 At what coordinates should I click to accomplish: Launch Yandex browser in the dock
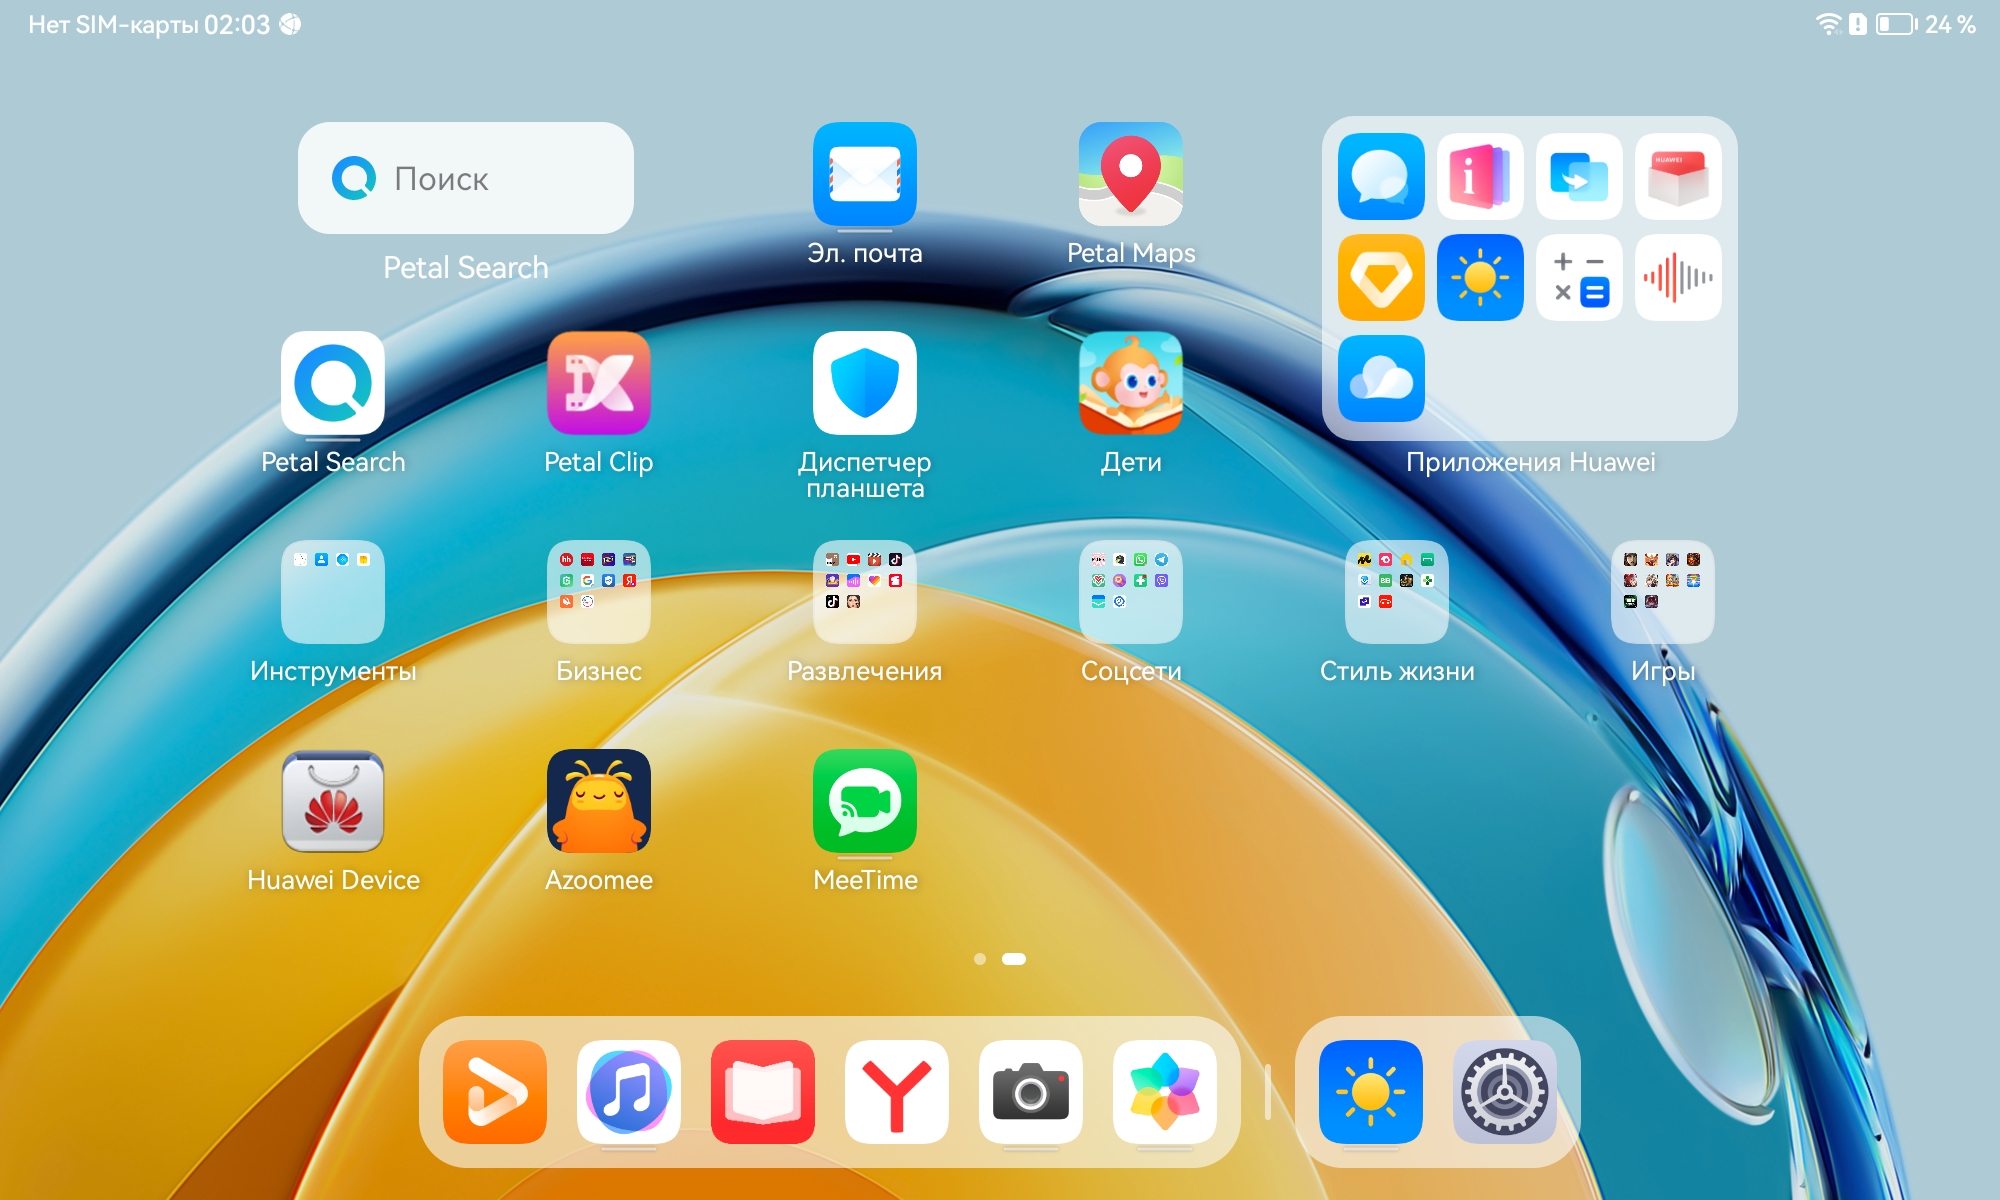pos(896,1092)
